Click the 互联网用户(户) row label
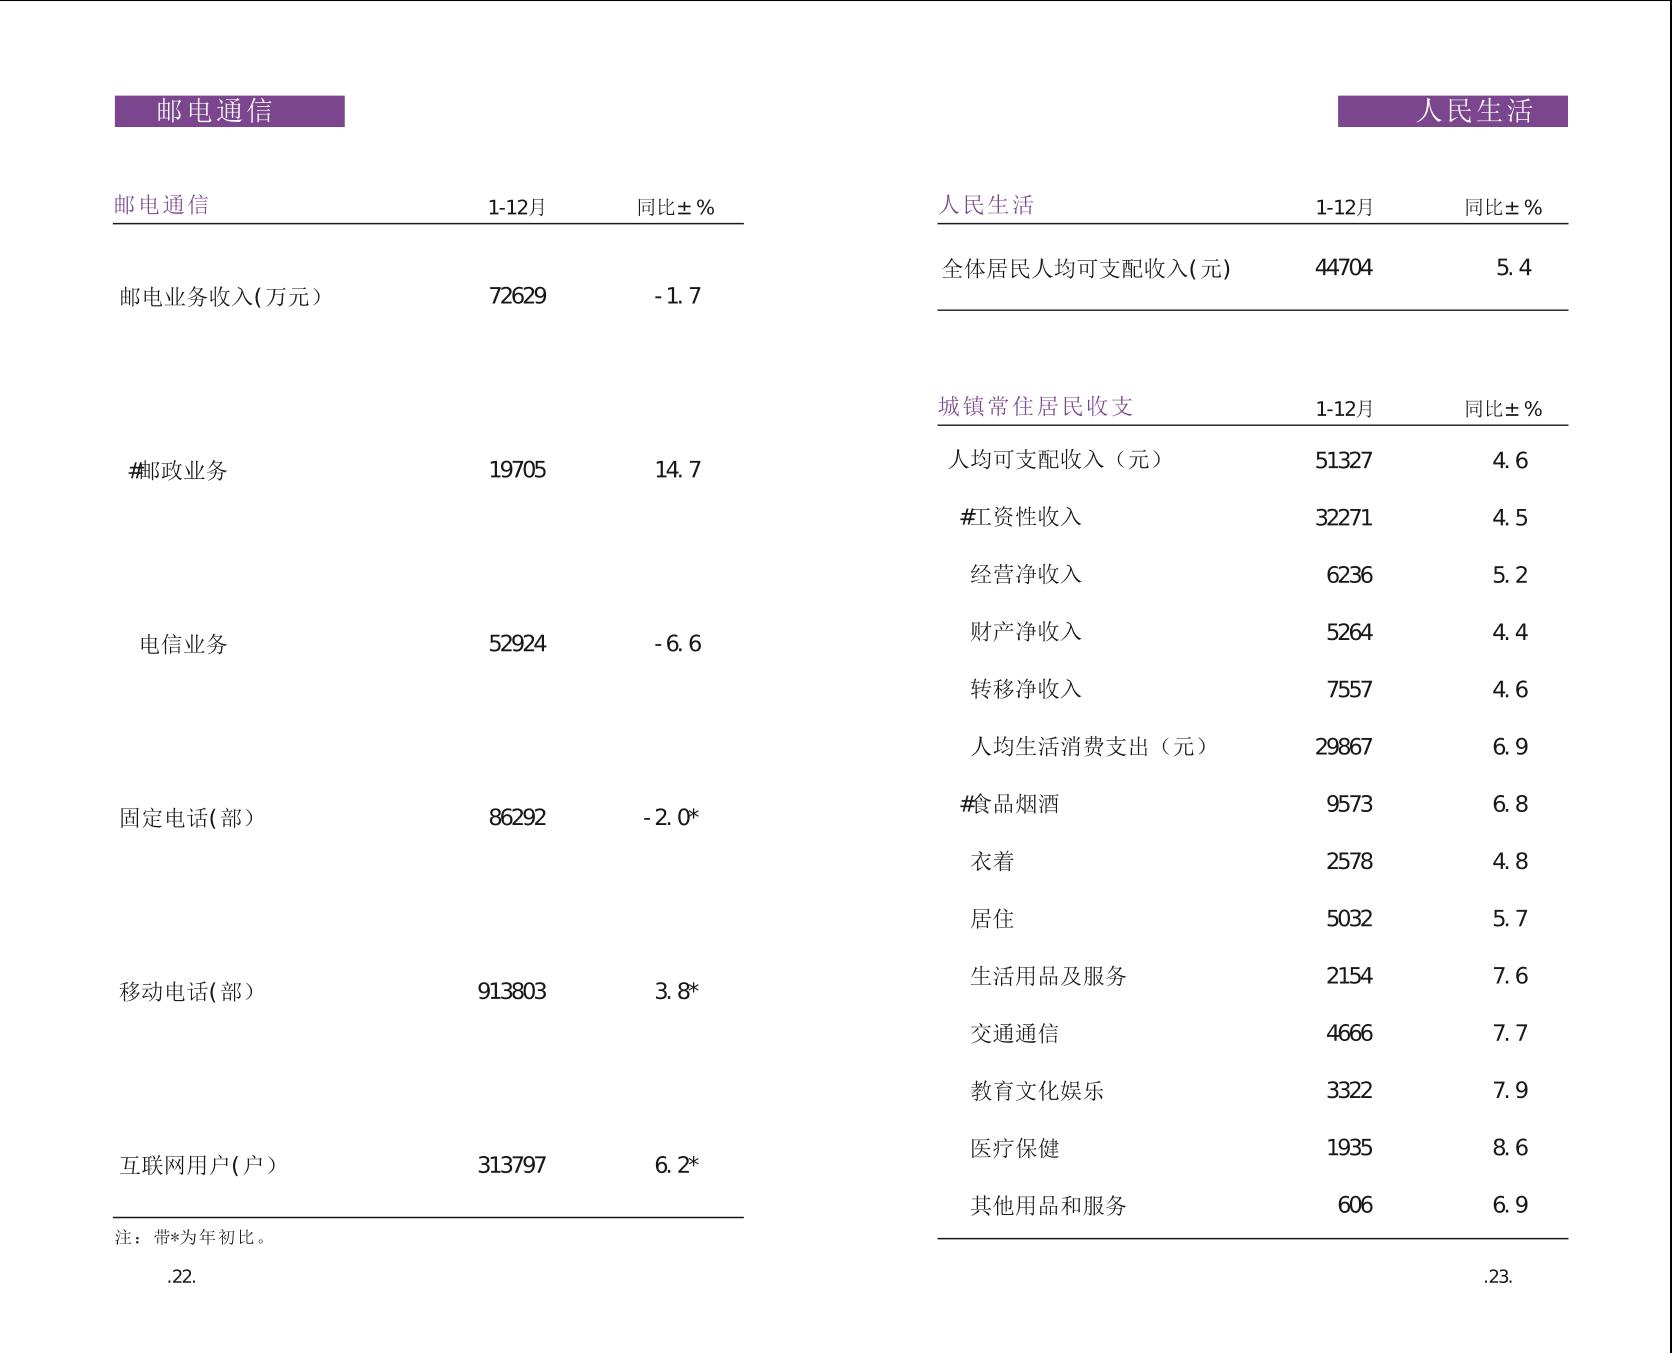Image resolution: width=1672 pixels, height=1353 pixels. 198,1165
